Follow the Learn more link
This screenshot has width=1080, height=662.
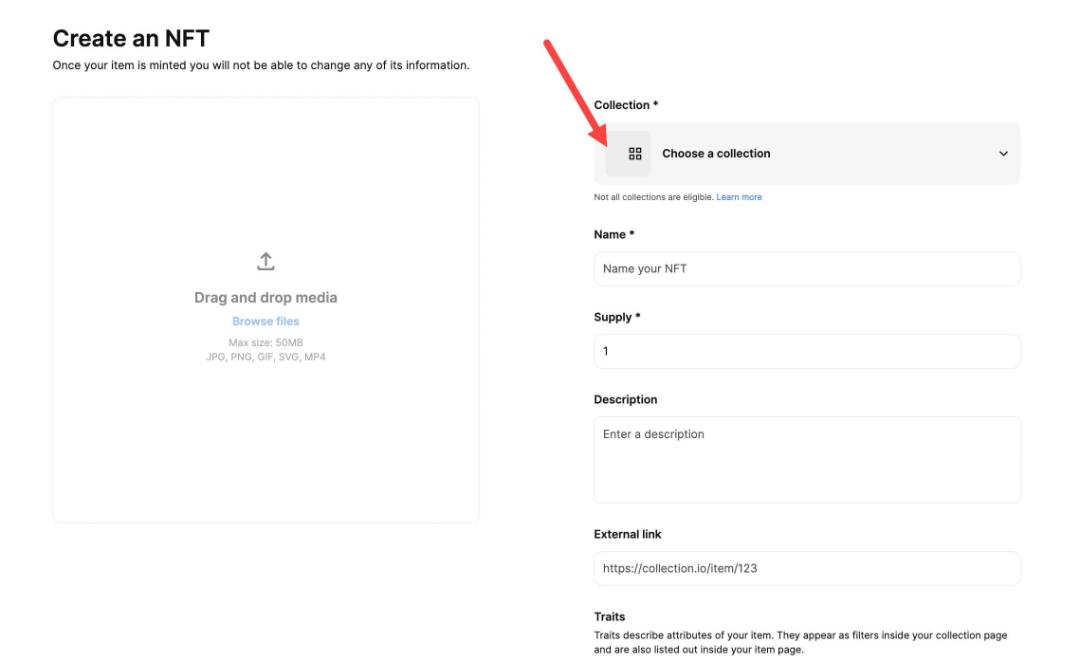pyautogui.click(x=739, y=197)
